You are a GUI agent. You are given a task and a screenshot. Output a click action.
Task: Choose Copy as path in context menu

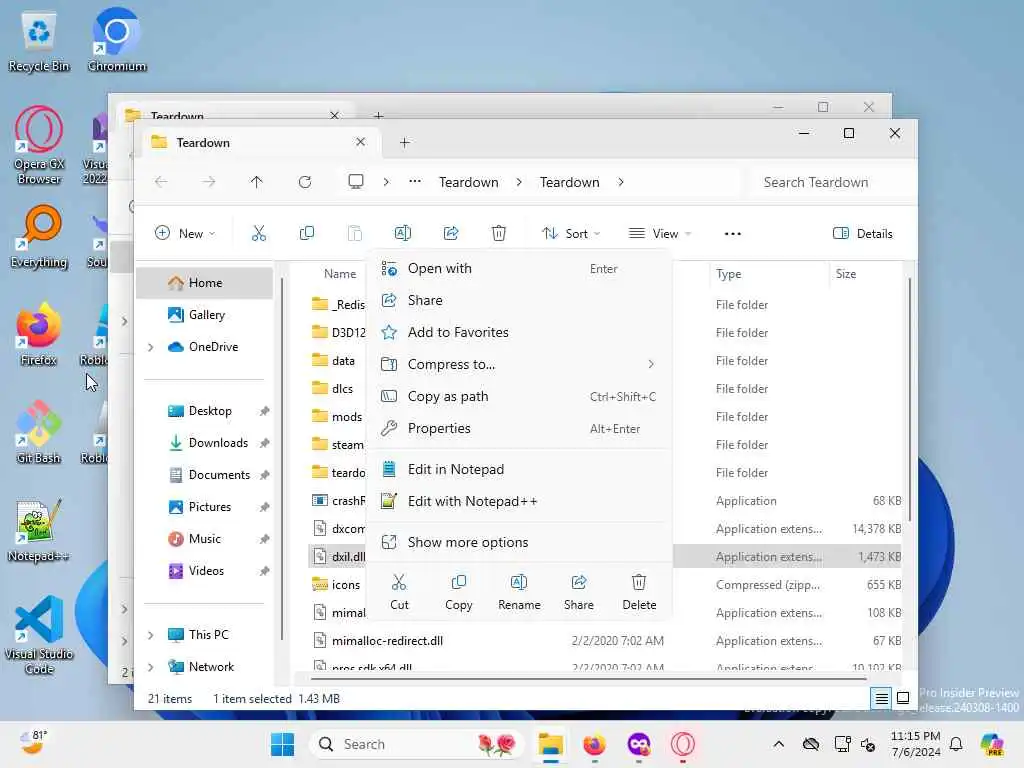click(x=519, y=396)
